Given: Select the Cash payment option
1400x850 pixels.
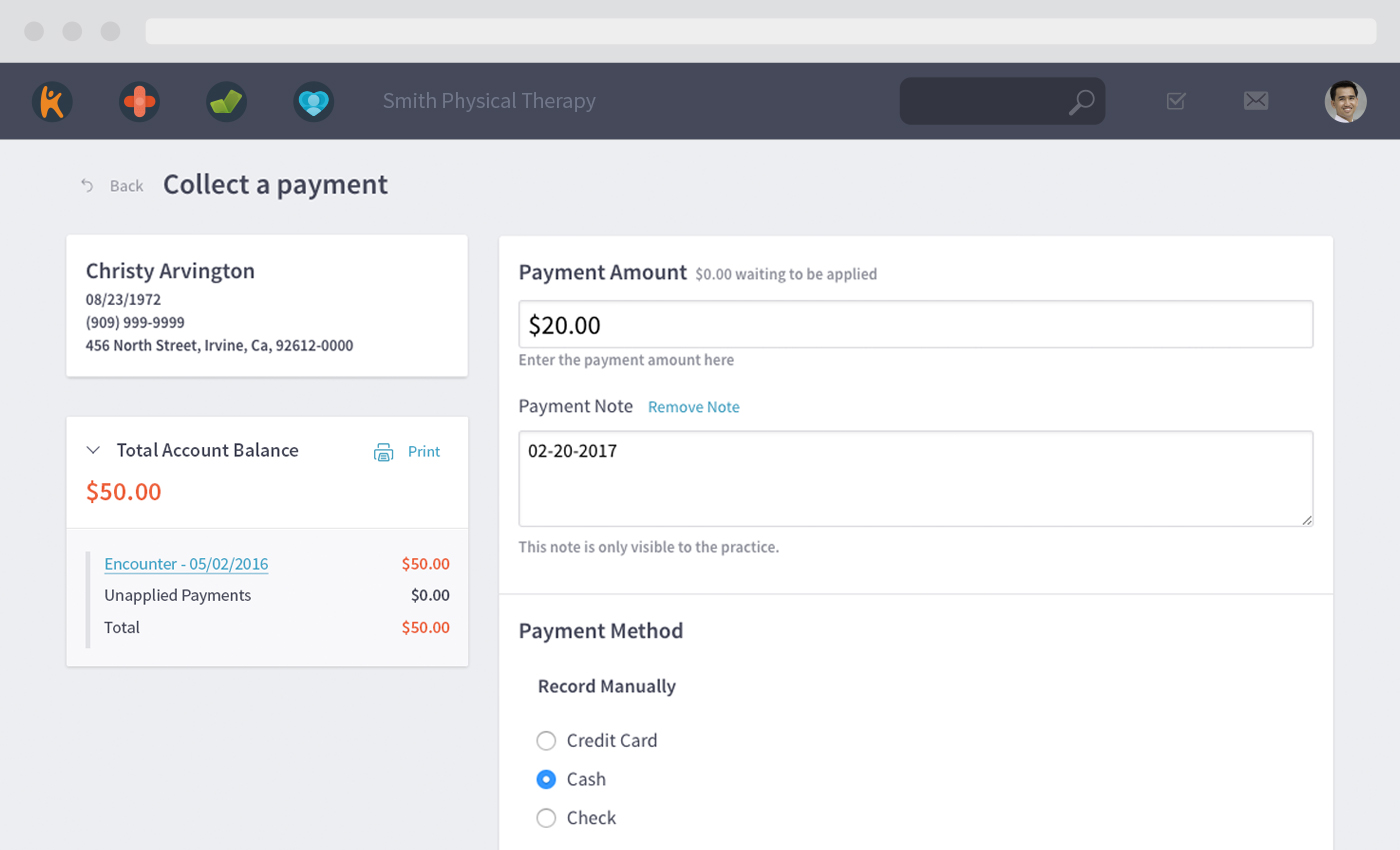Looking at the screenshot, I should [x=546, y=779].
